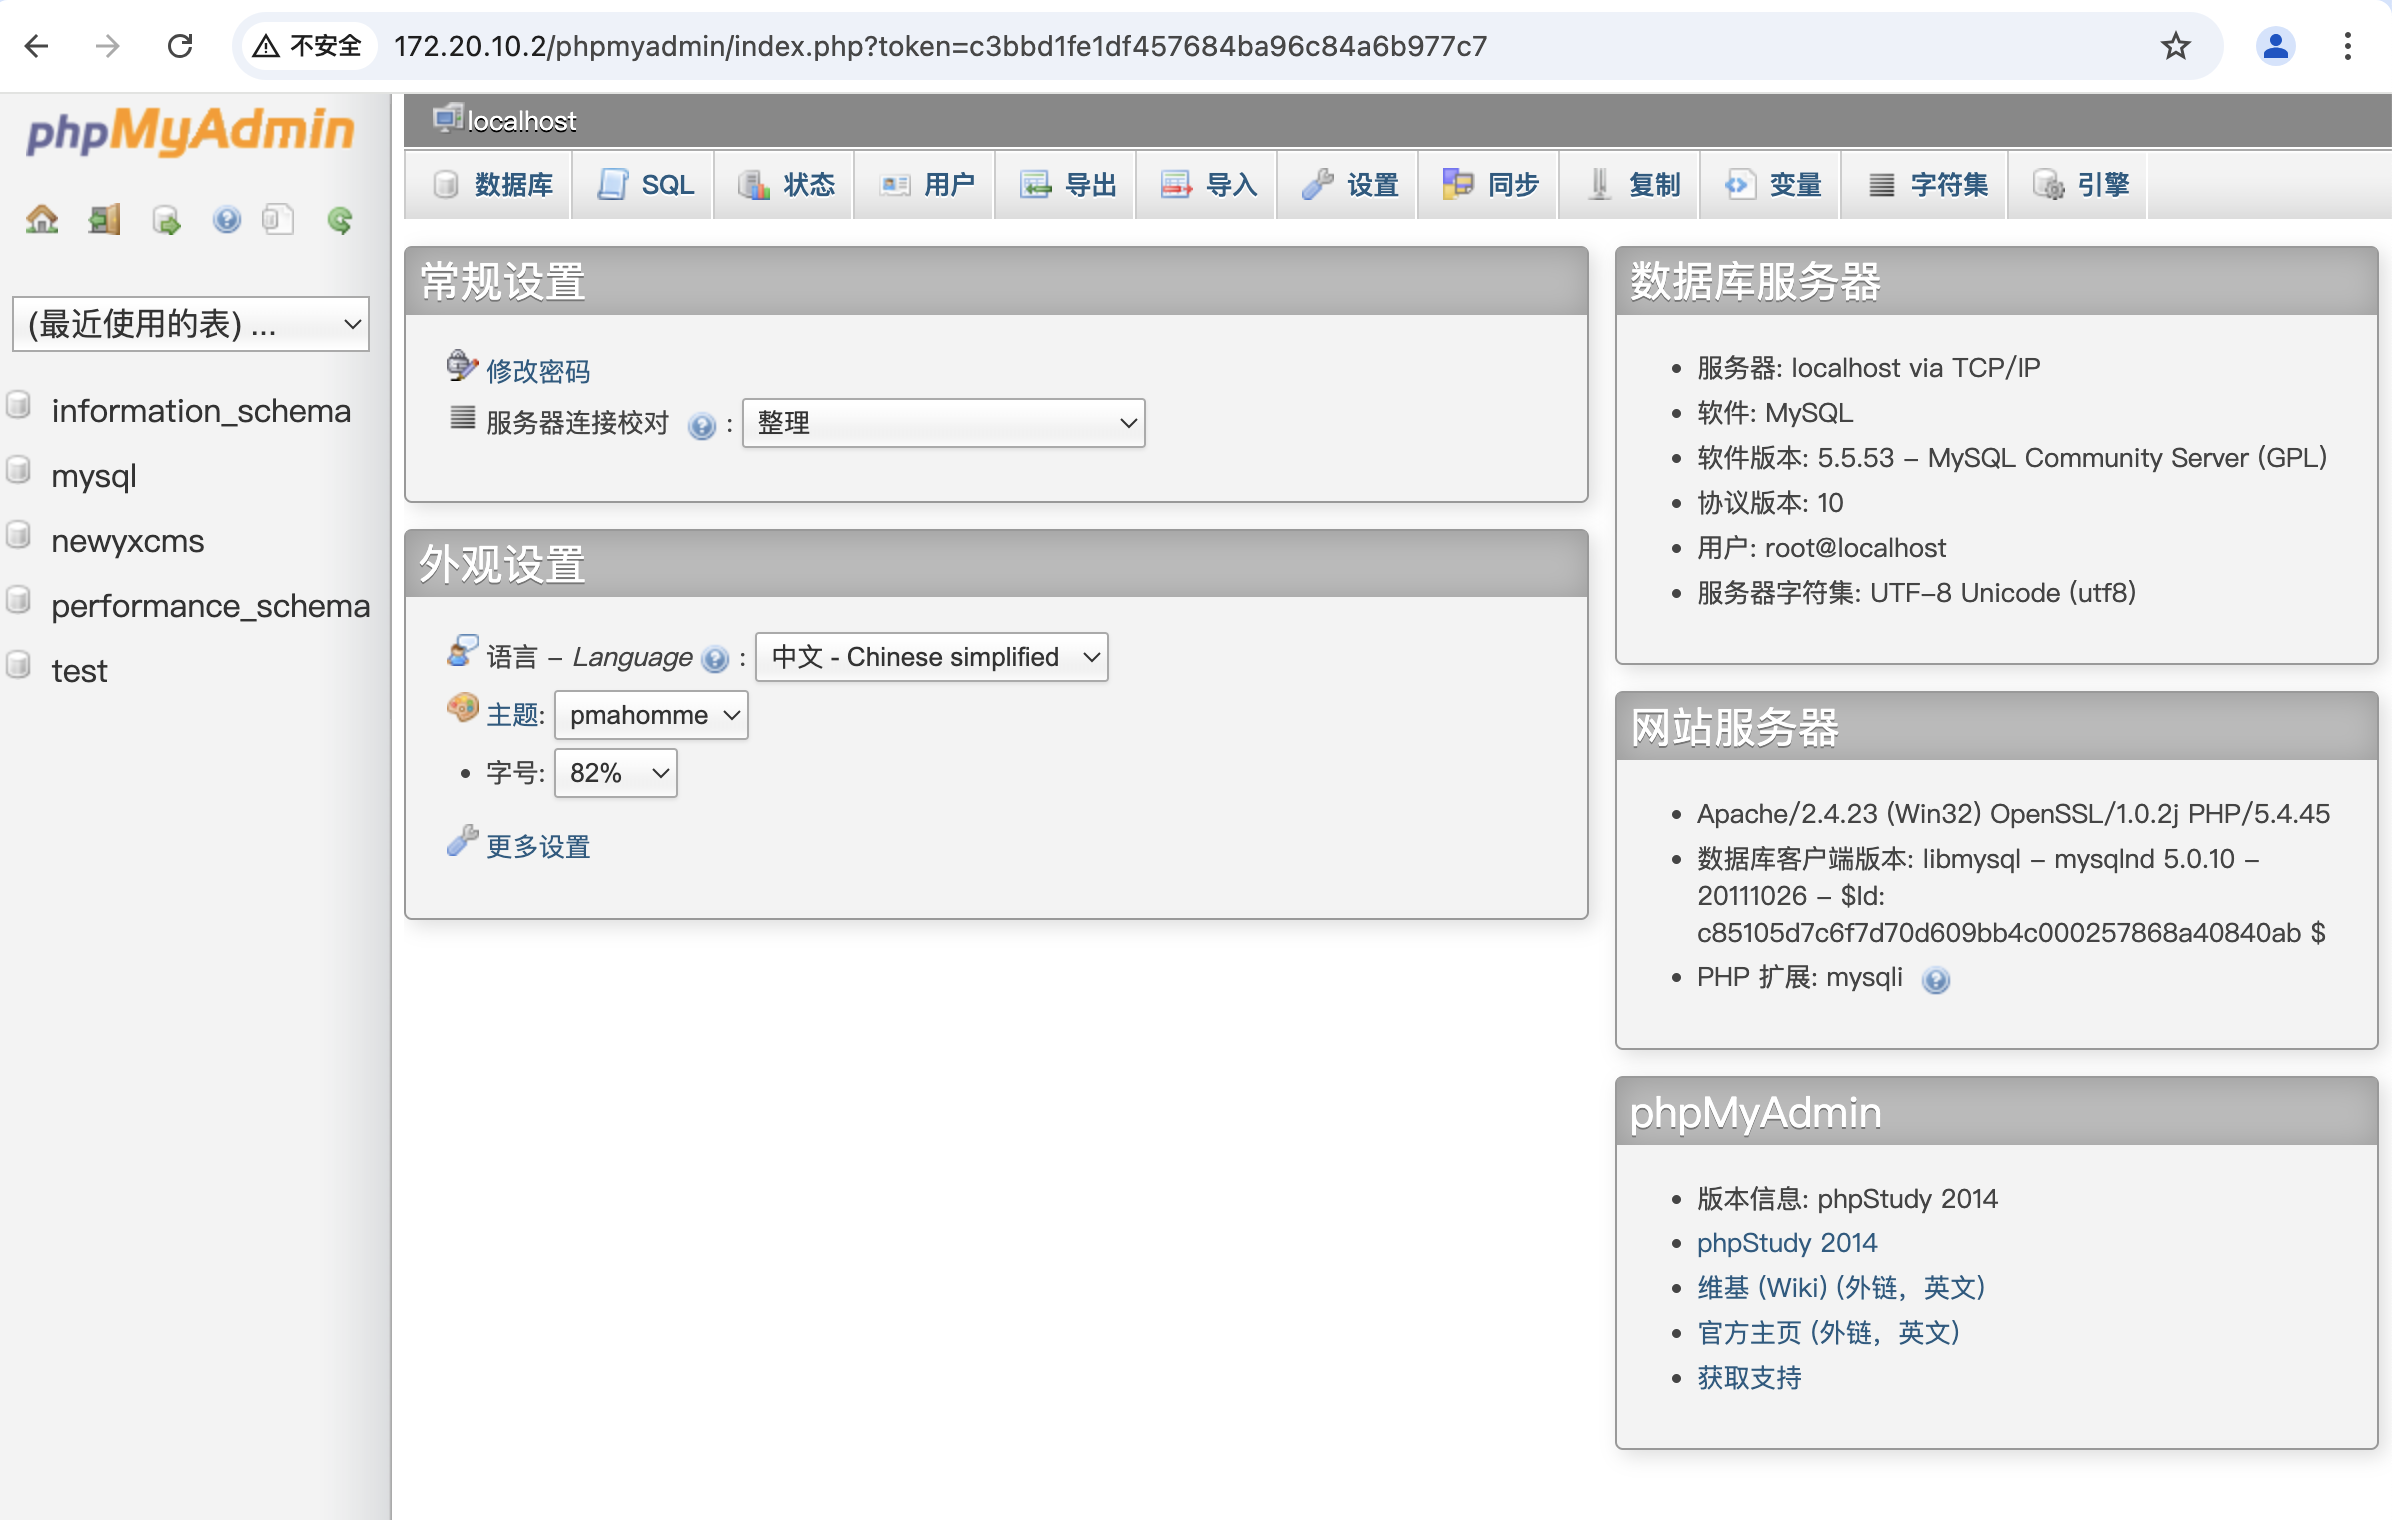Click the log out door icon
Viewport: 2392px width, 1520px height.
pos(104,219)
